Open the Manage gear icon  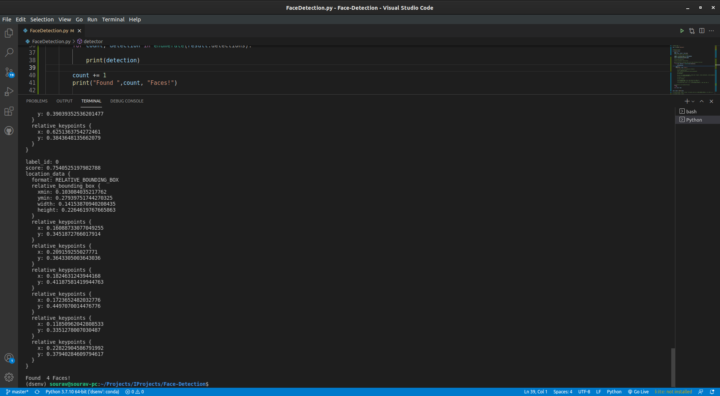tap(9, 377)
